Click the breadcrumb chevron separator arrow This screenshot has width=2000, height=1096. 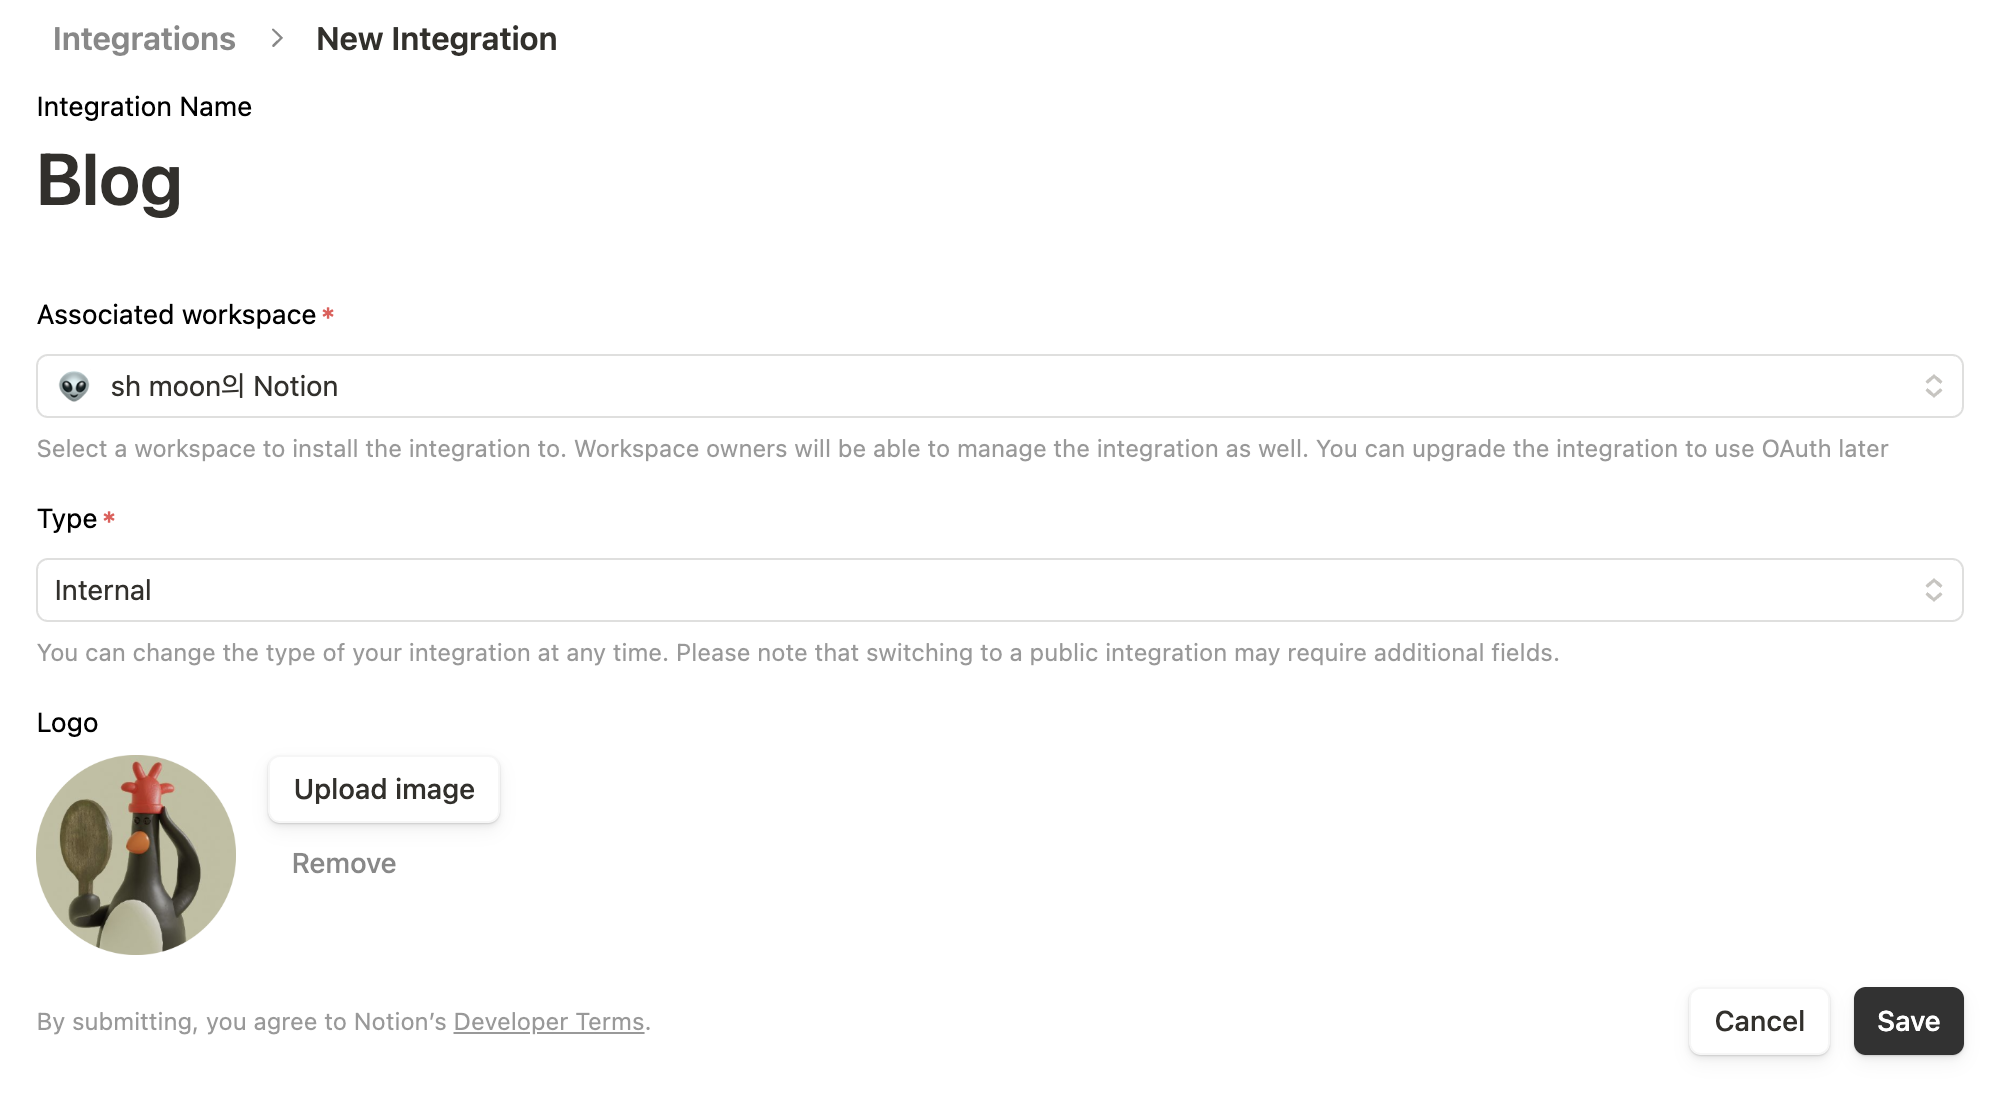[277, 38]
